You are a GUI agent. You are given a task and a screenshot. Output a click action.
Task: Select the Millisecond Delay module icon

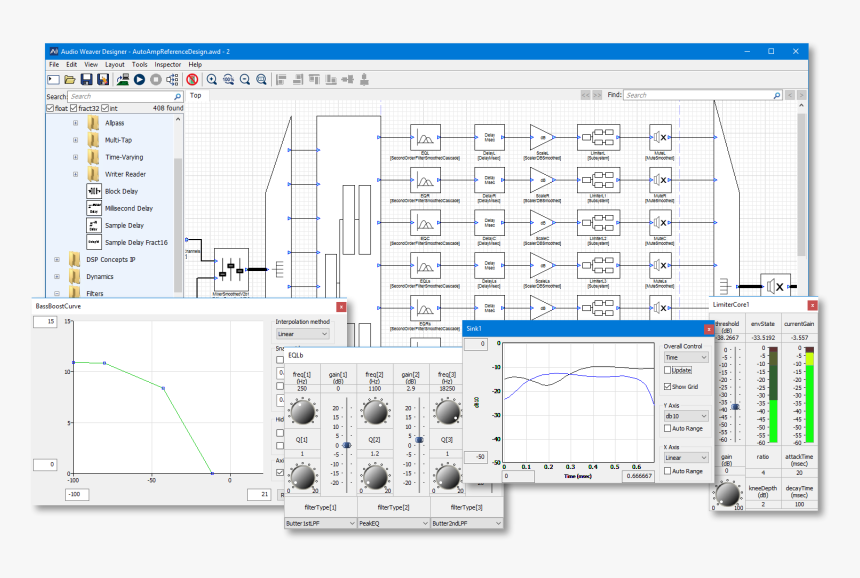(x=94, y=208)
